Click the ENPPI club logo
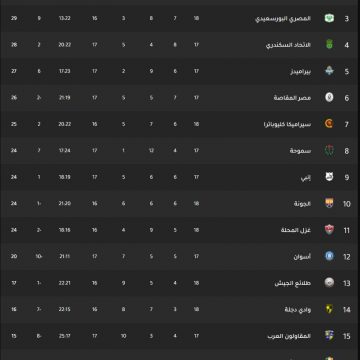Image resolution: width=360 pixels, height=360 pixels. point(329,177)
